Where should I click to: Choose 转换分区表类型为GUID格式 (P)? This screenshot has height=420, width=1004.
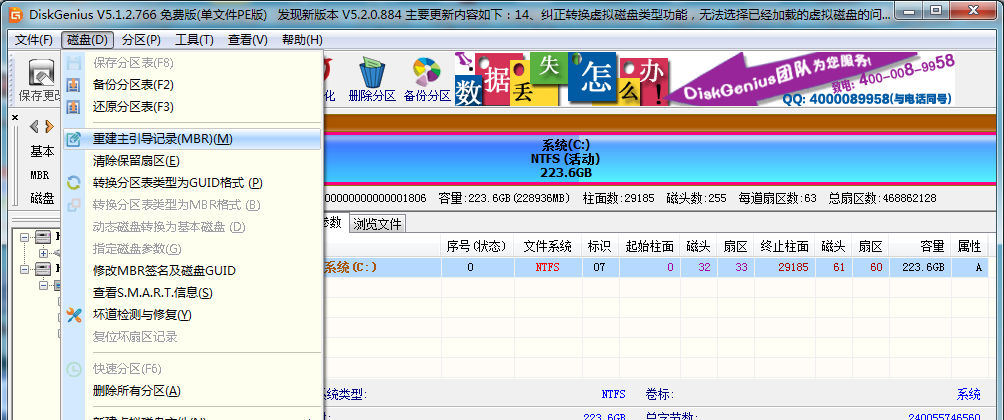(x=192, y=182)
